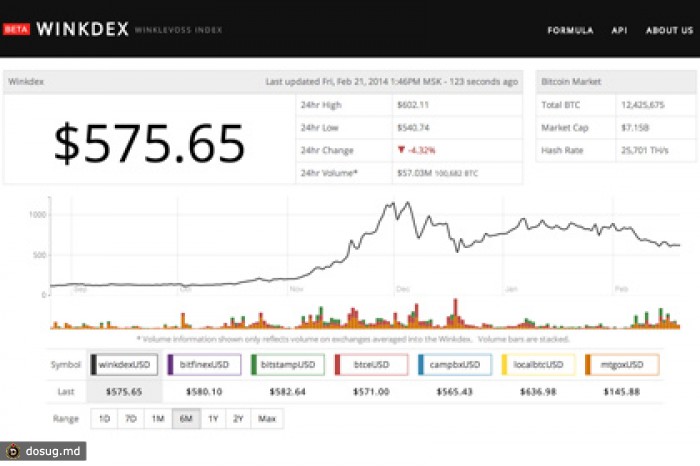The height and width of the screenshot is (466, 700).
Task: Click the 24hr Low value $540.74
Action: click(x=413, y=128)
